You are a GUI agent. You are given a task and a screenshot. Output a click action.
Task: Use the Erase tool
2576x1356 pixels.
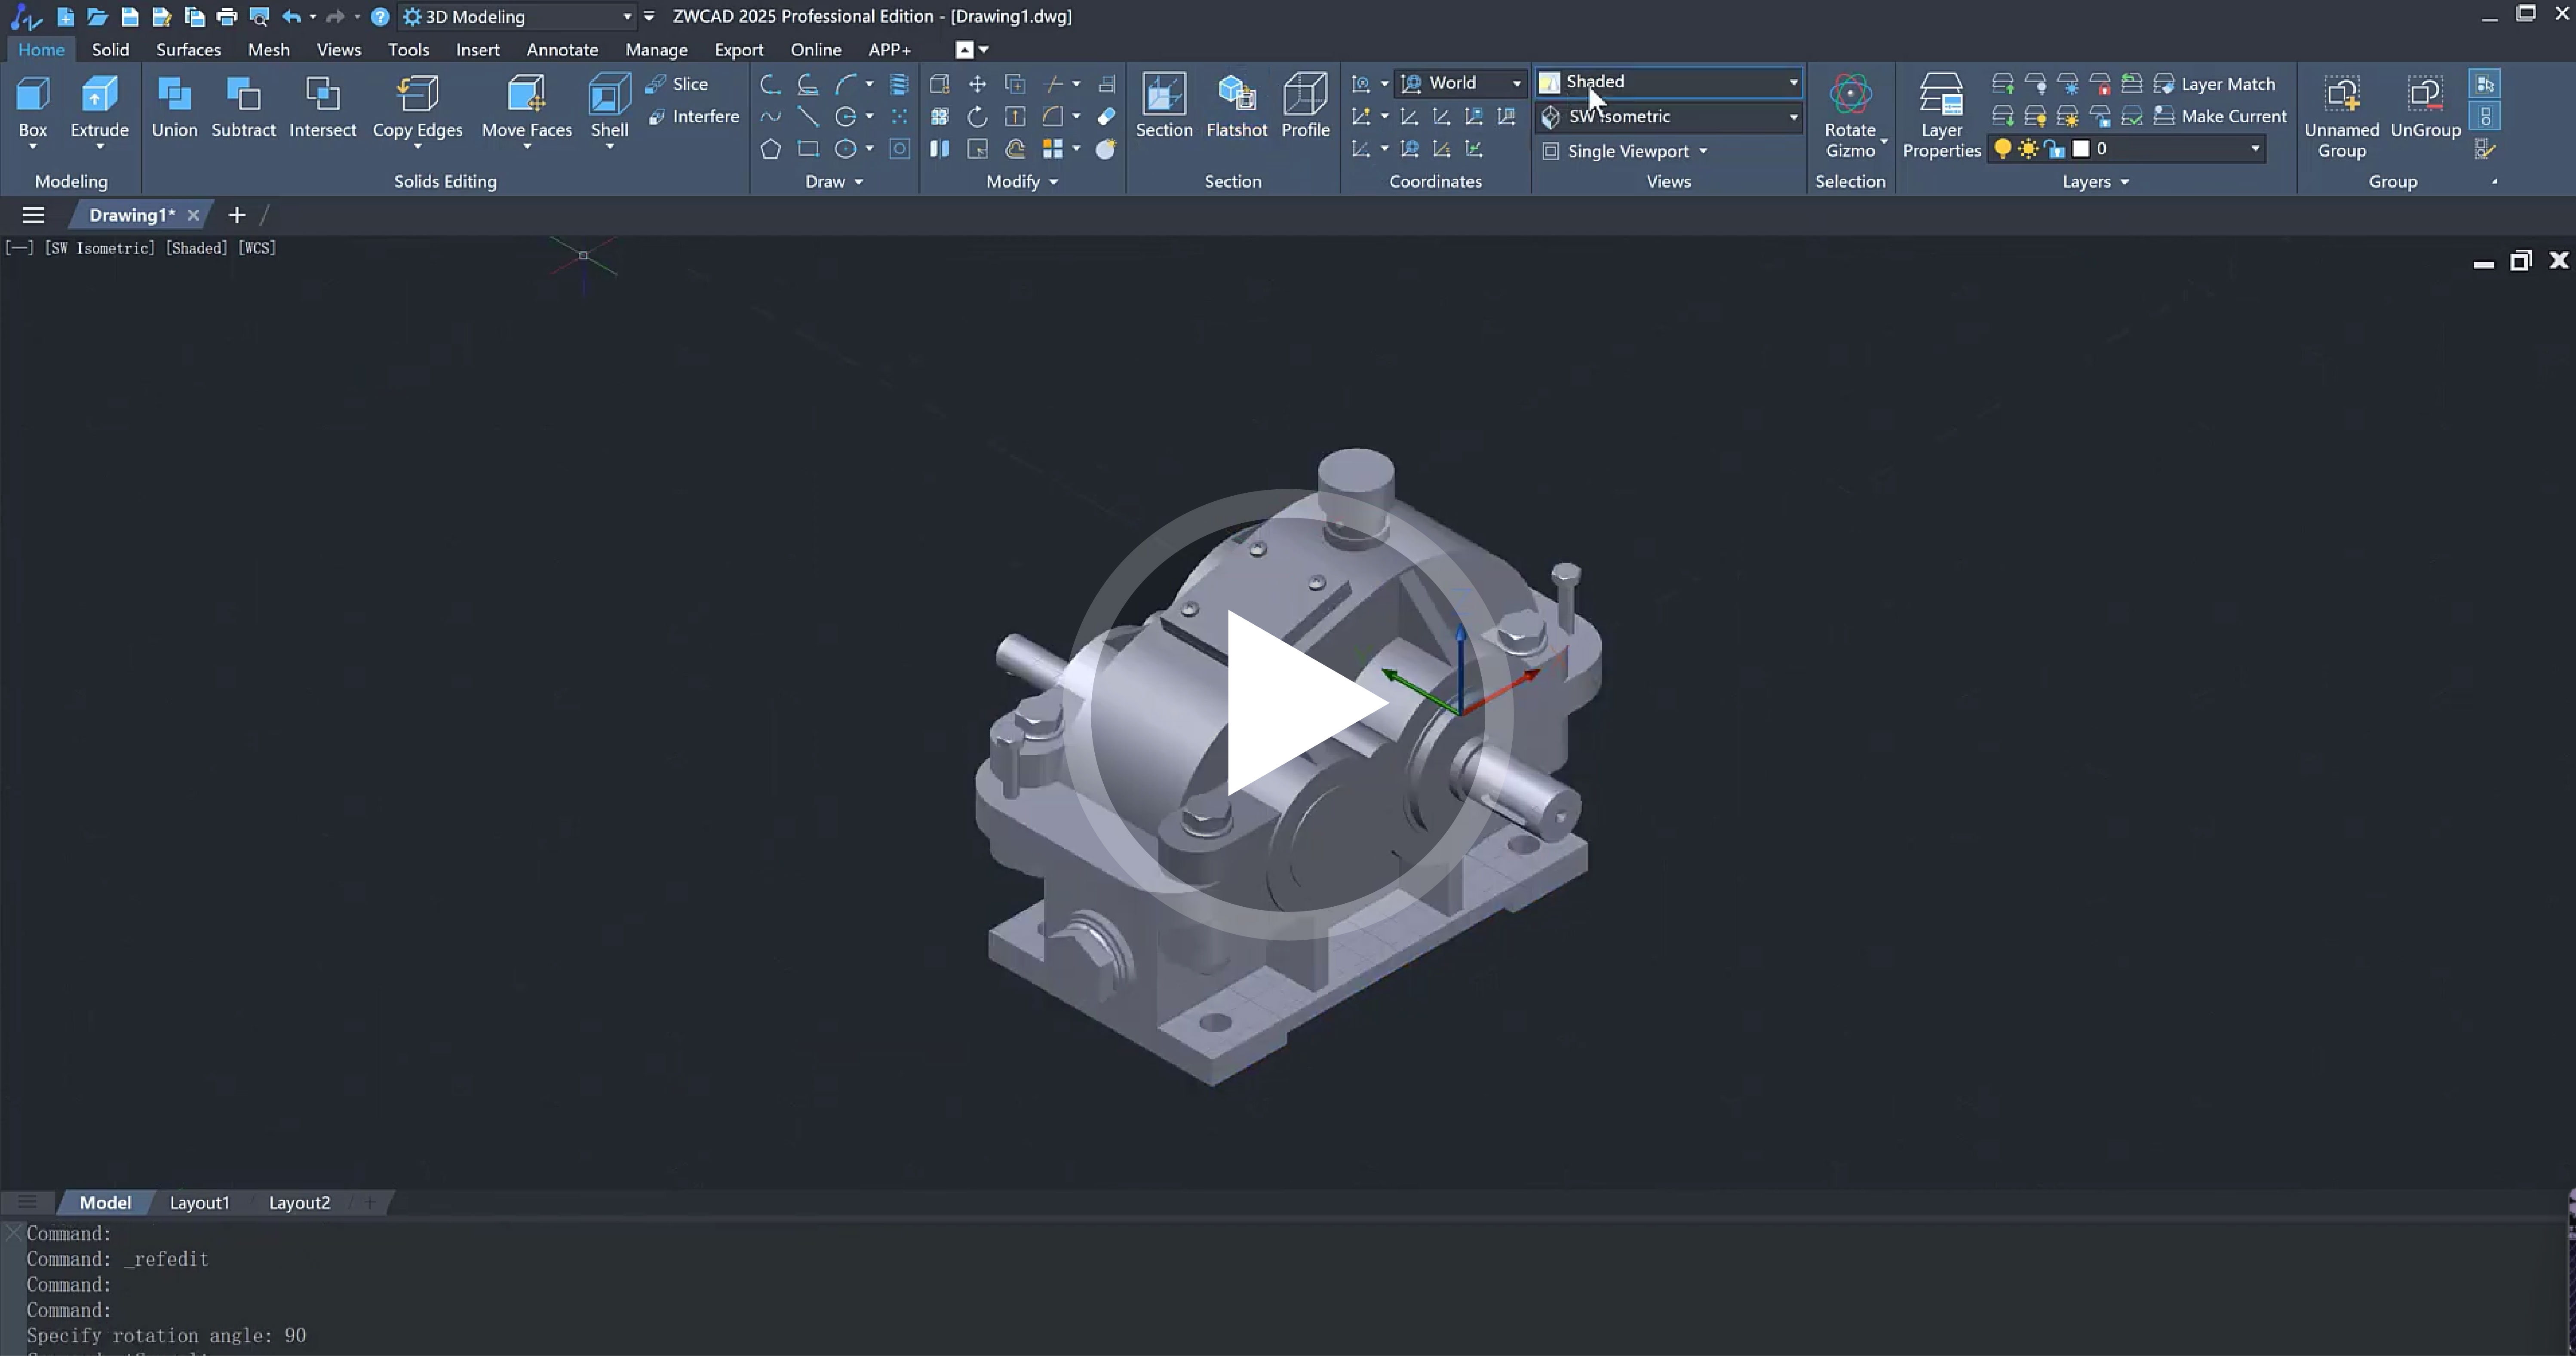pyautogui.click(x=1106, y=116)
